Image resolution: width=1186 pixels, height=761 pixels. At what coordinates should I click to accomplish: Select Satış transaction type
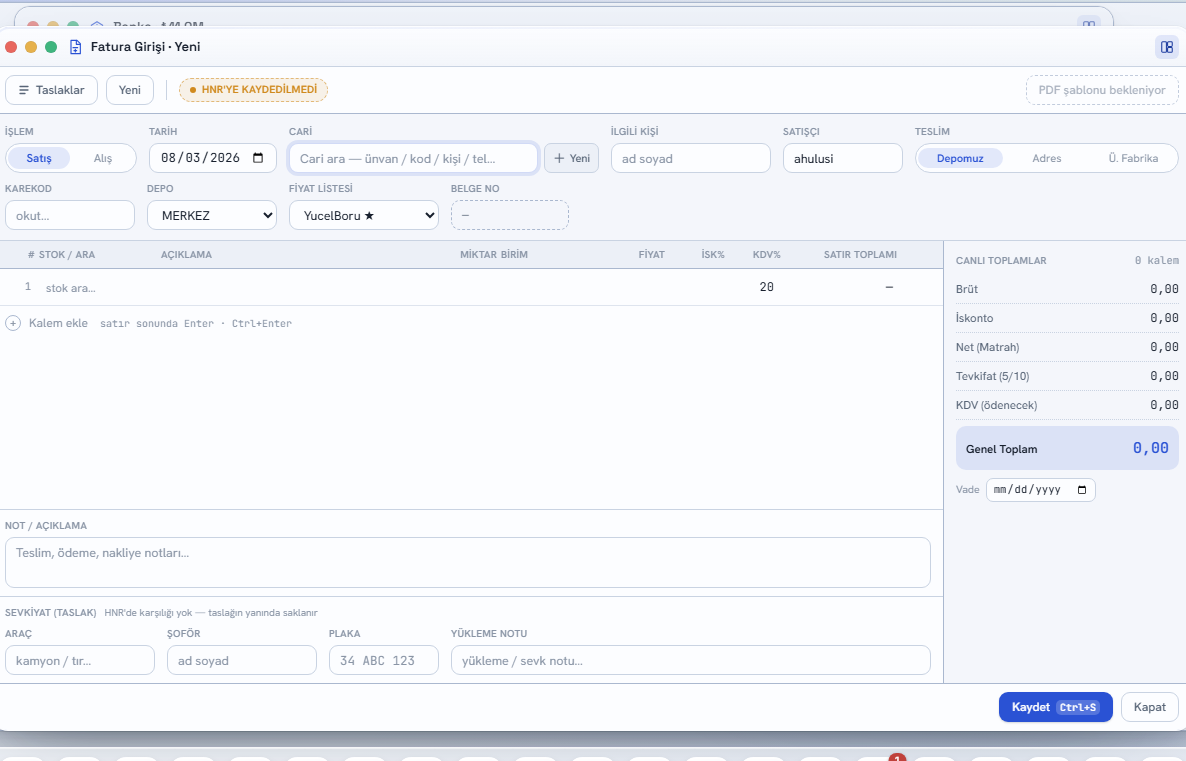[x=39, y=158]
